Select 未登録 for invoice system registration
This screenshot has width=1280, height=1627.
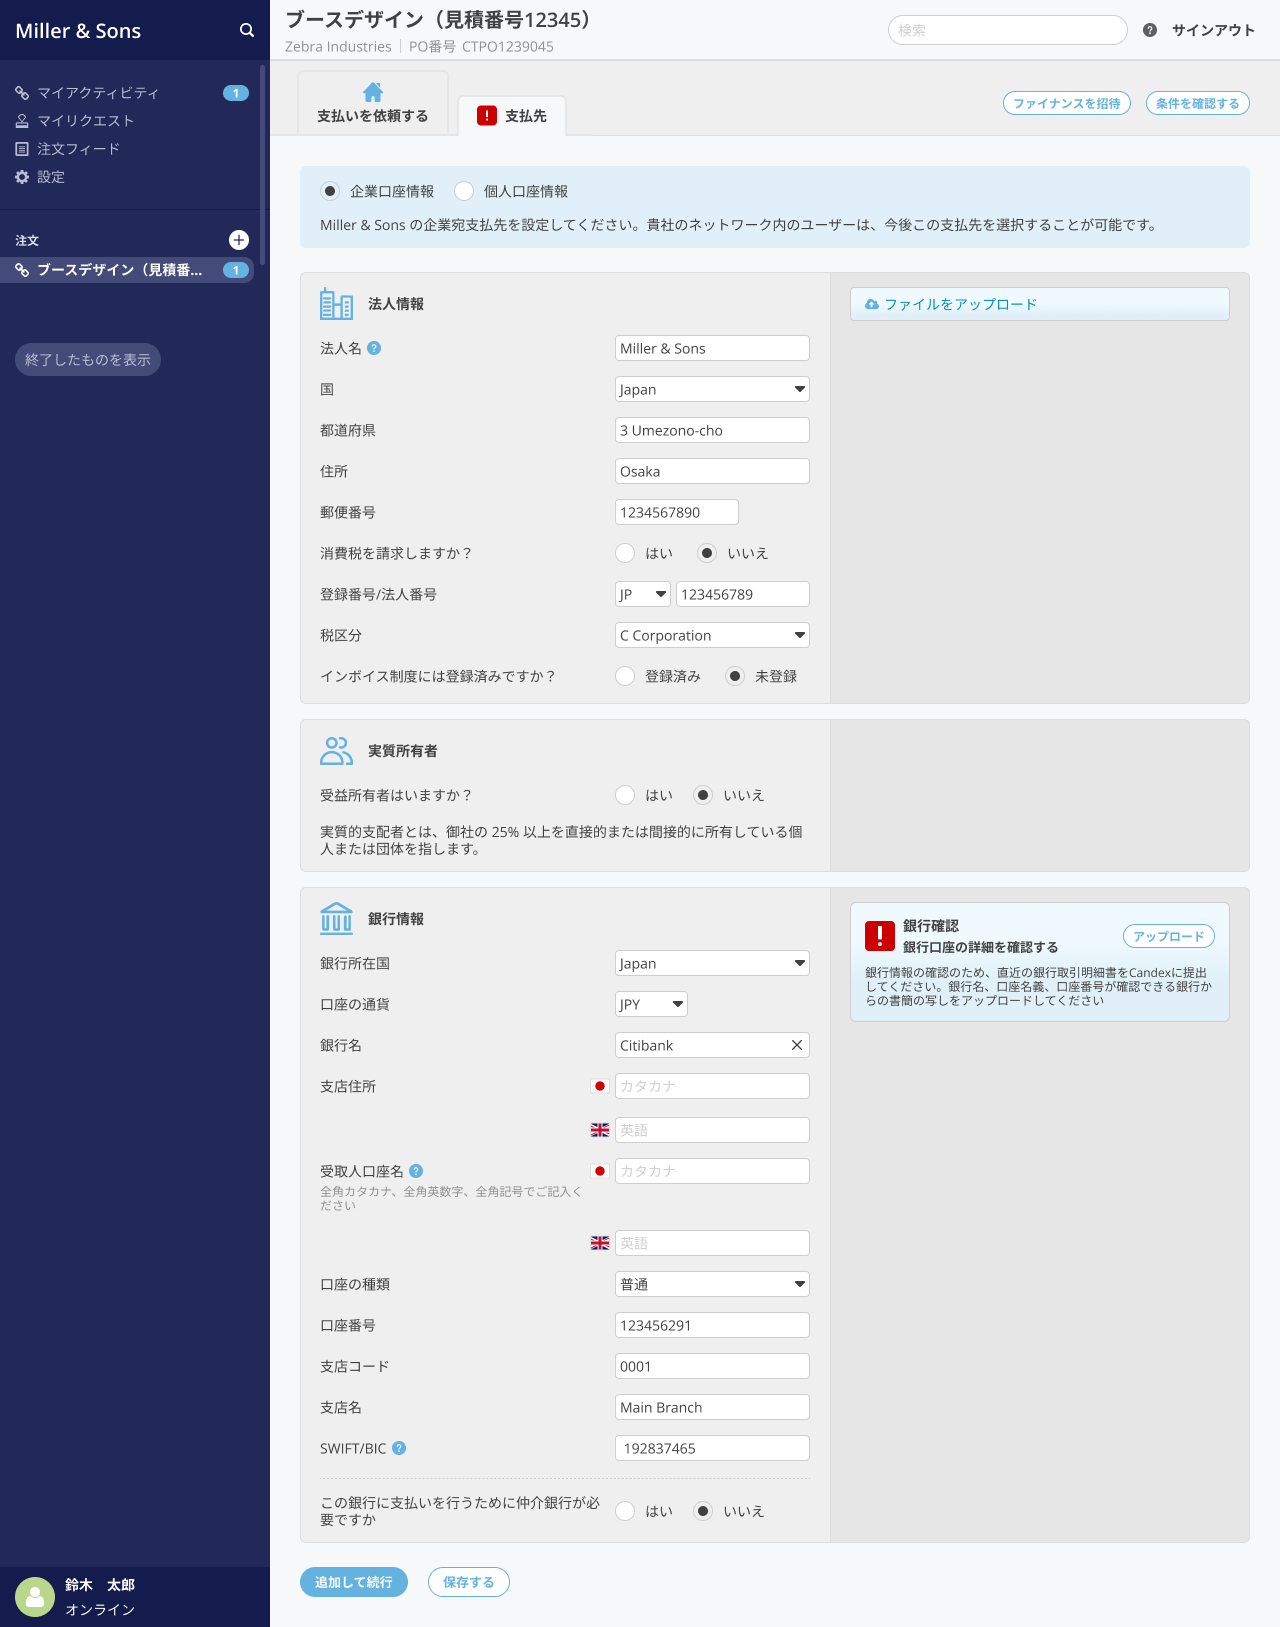(x=735, y=676)
